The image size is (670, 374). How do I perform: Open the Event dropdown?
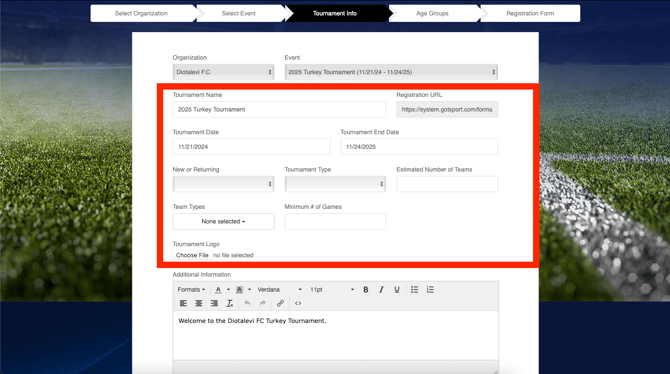(x=391, y=72)
